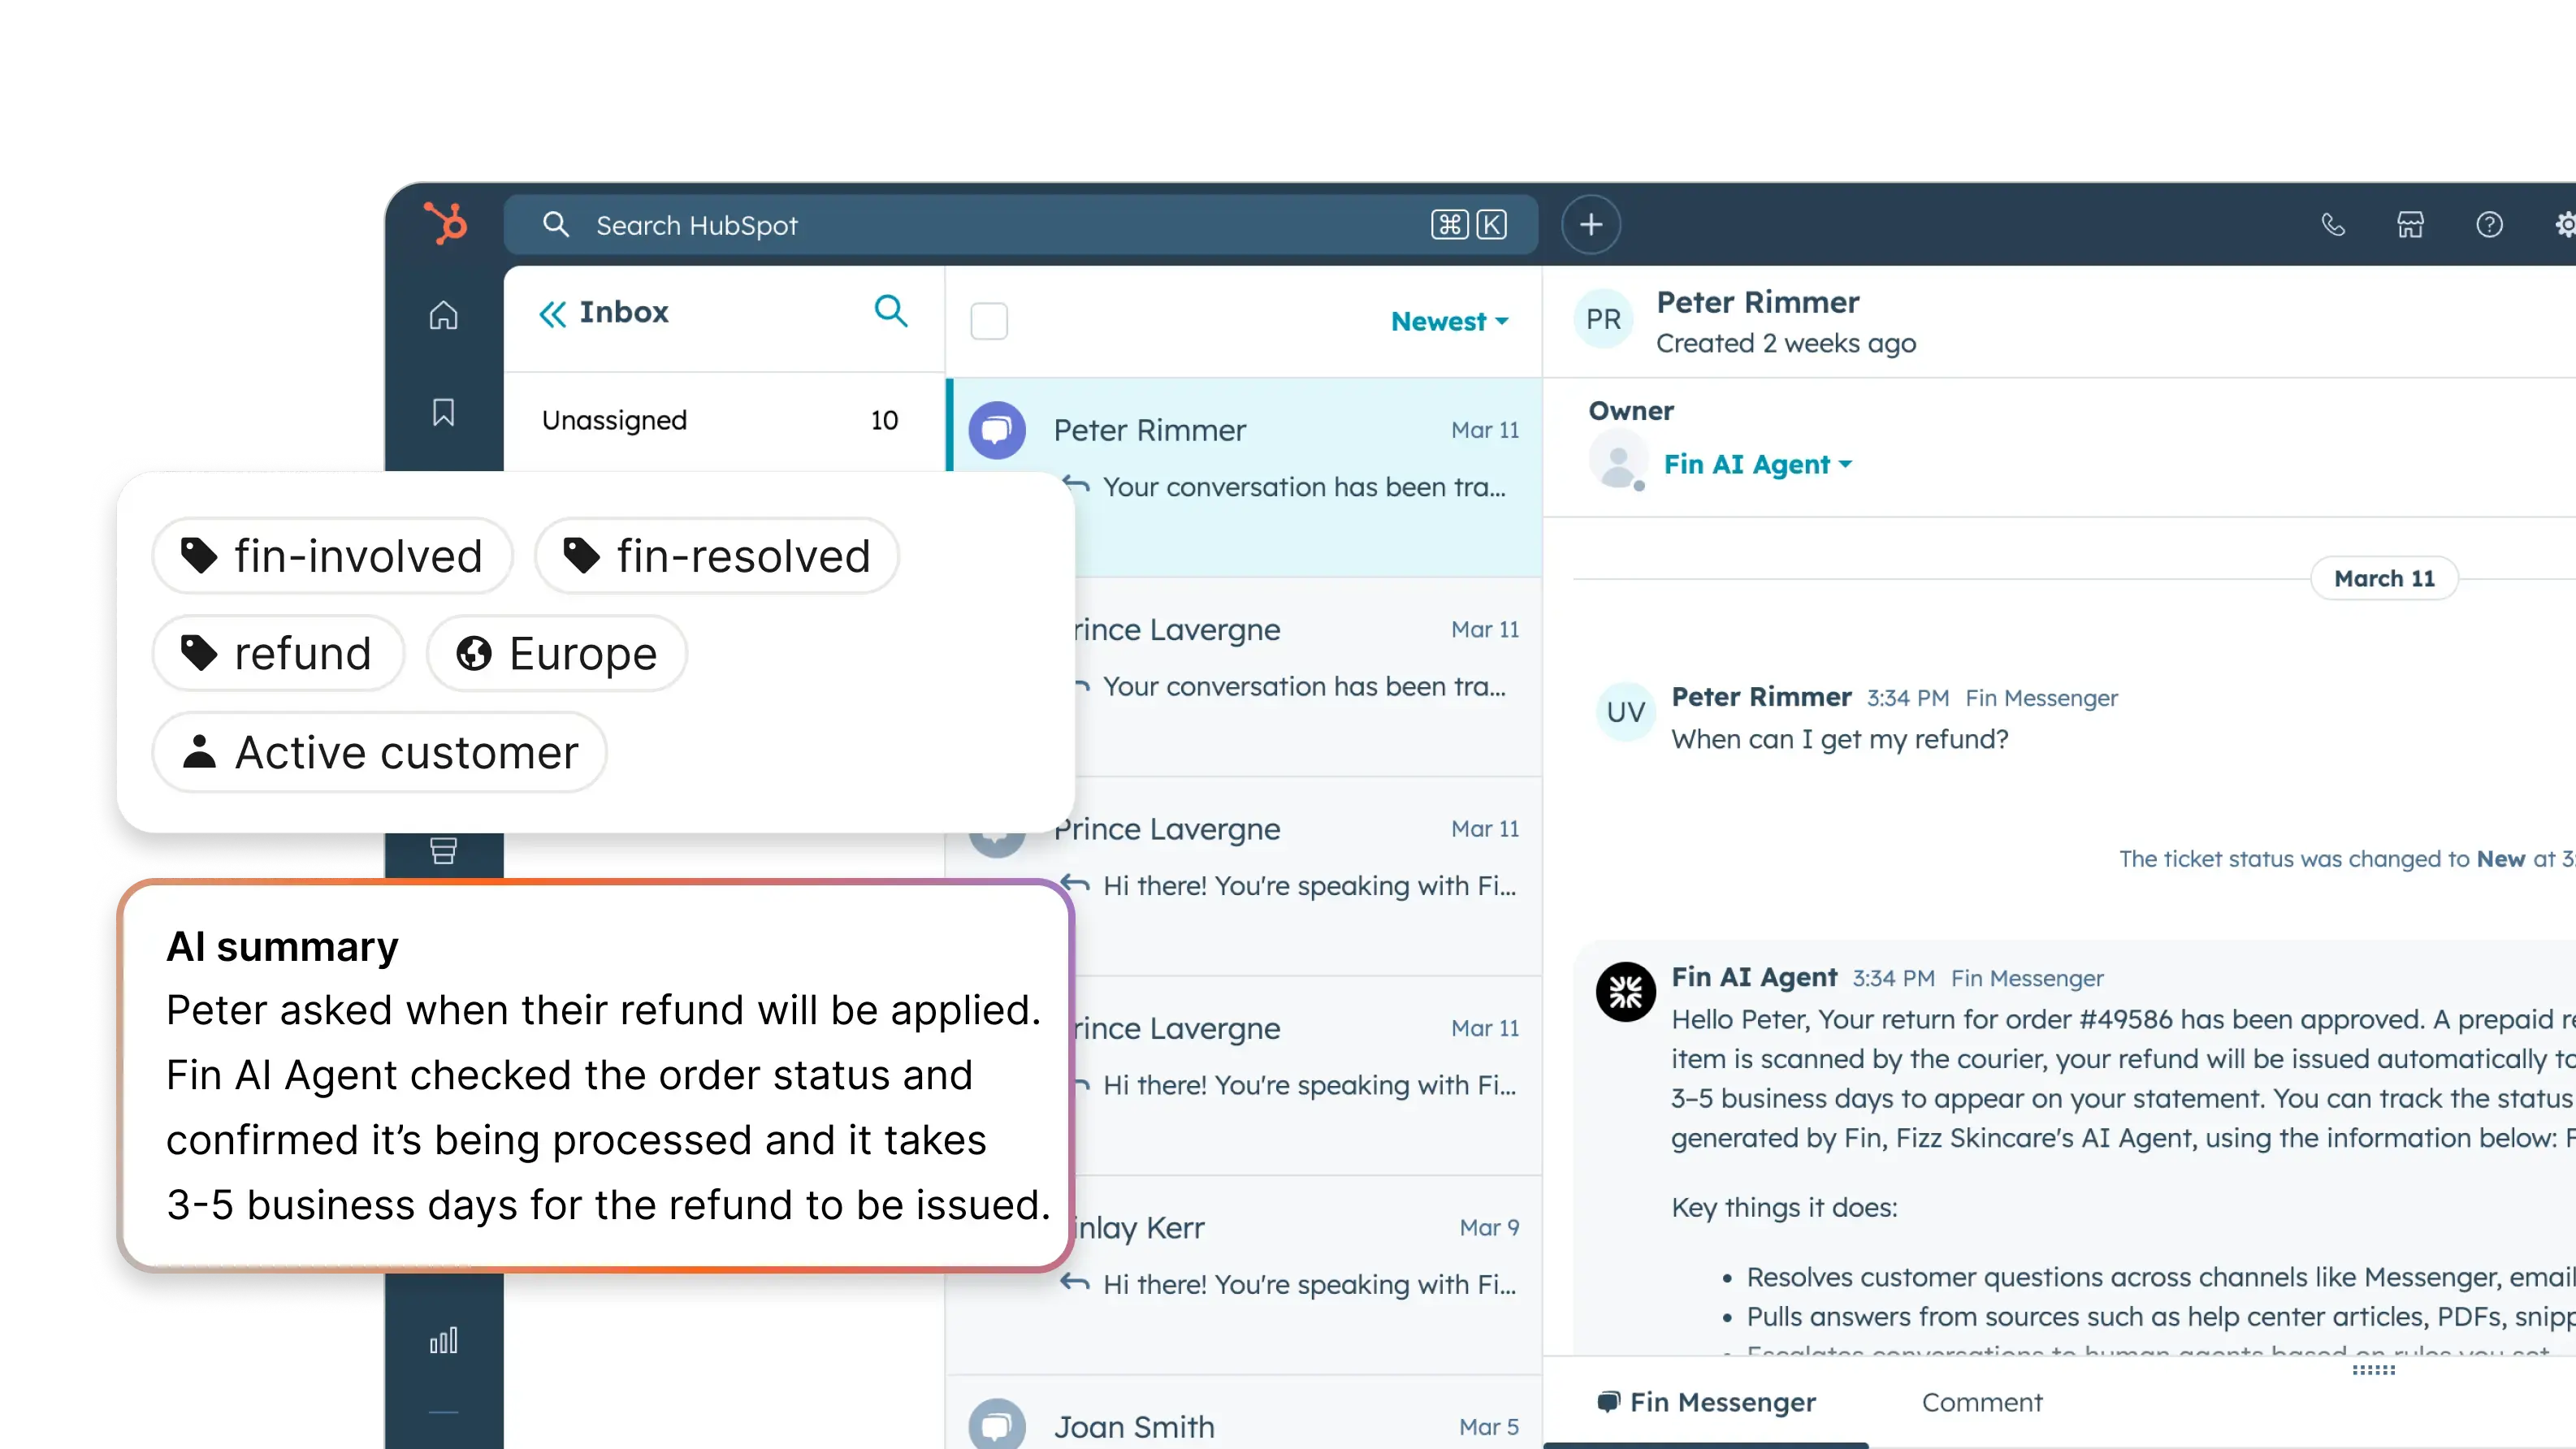Click the fin-resolved tag
Viewport: 2576px width, 1449px height.
click(x=717, y=556)
